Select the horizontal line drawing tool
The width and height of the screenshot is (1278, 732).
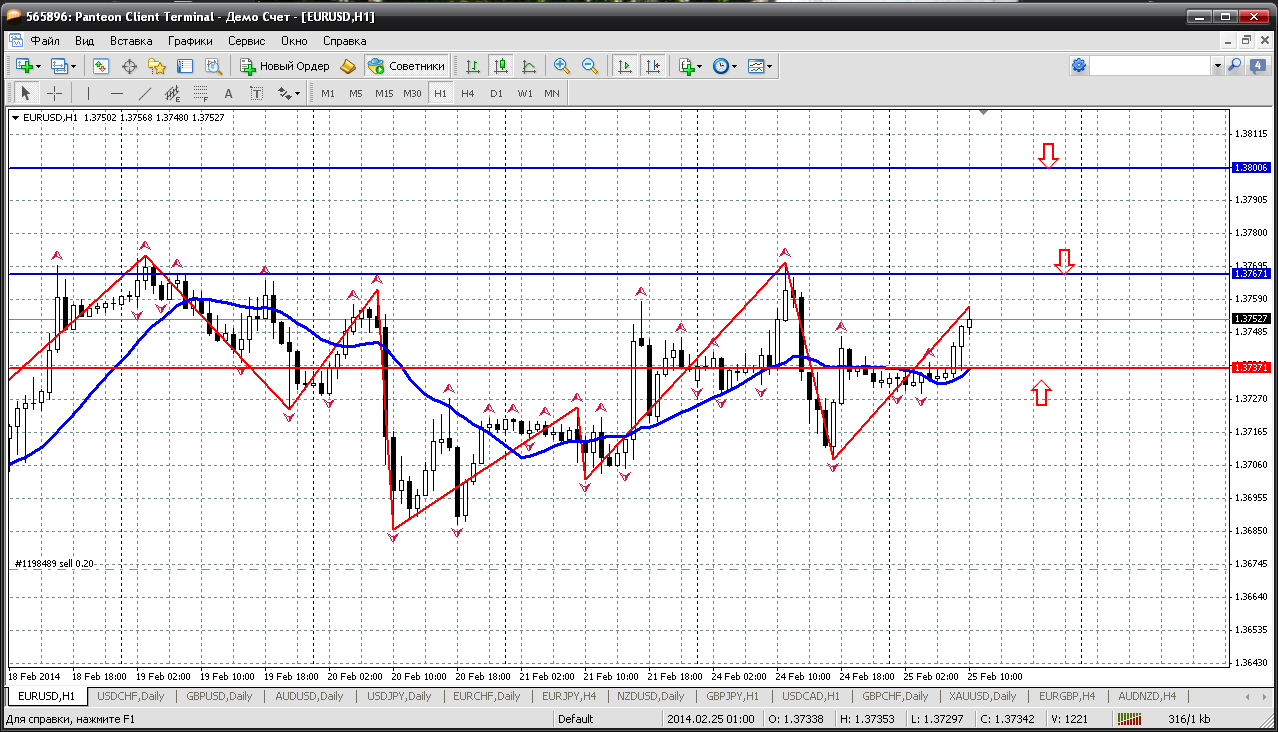click(x=116, y=93)
